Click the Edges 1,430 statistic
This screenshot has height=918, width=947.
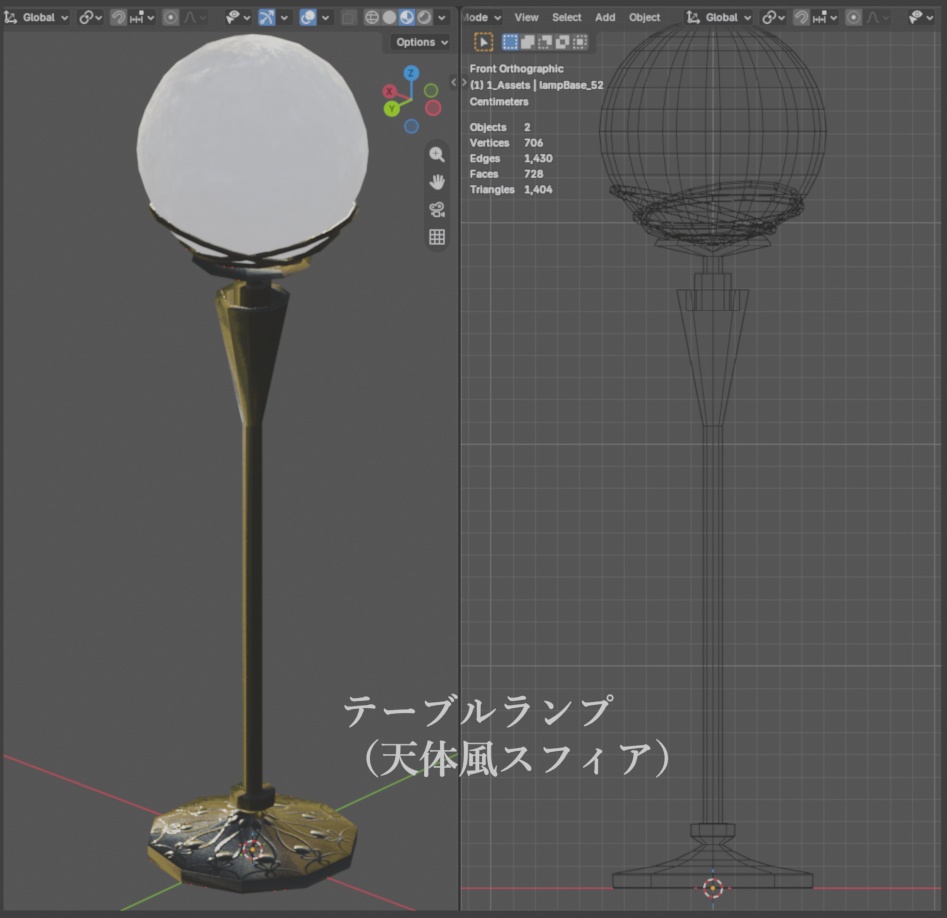511,158
